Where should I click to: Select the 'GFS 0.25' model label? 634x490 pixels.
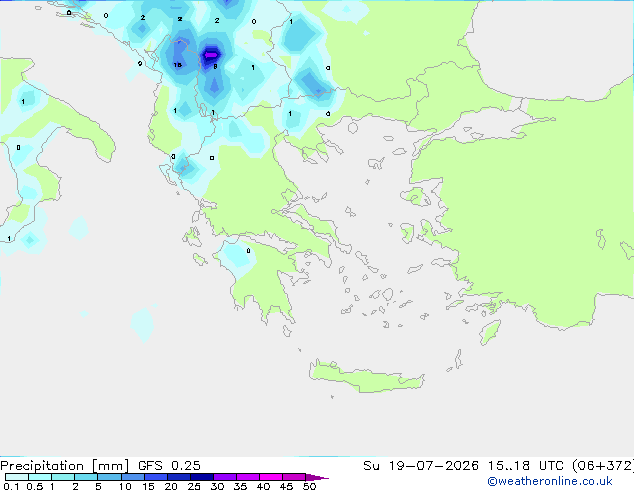pos(169,466)
